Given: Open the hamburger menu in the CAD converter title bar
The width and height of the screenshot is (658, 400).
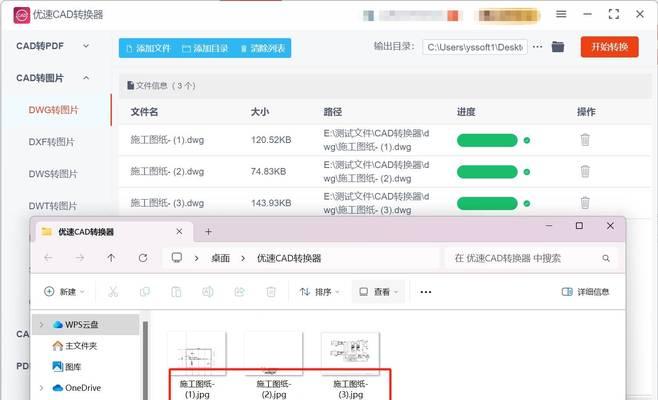Looking at the screenshot, I should coord(561,14).
